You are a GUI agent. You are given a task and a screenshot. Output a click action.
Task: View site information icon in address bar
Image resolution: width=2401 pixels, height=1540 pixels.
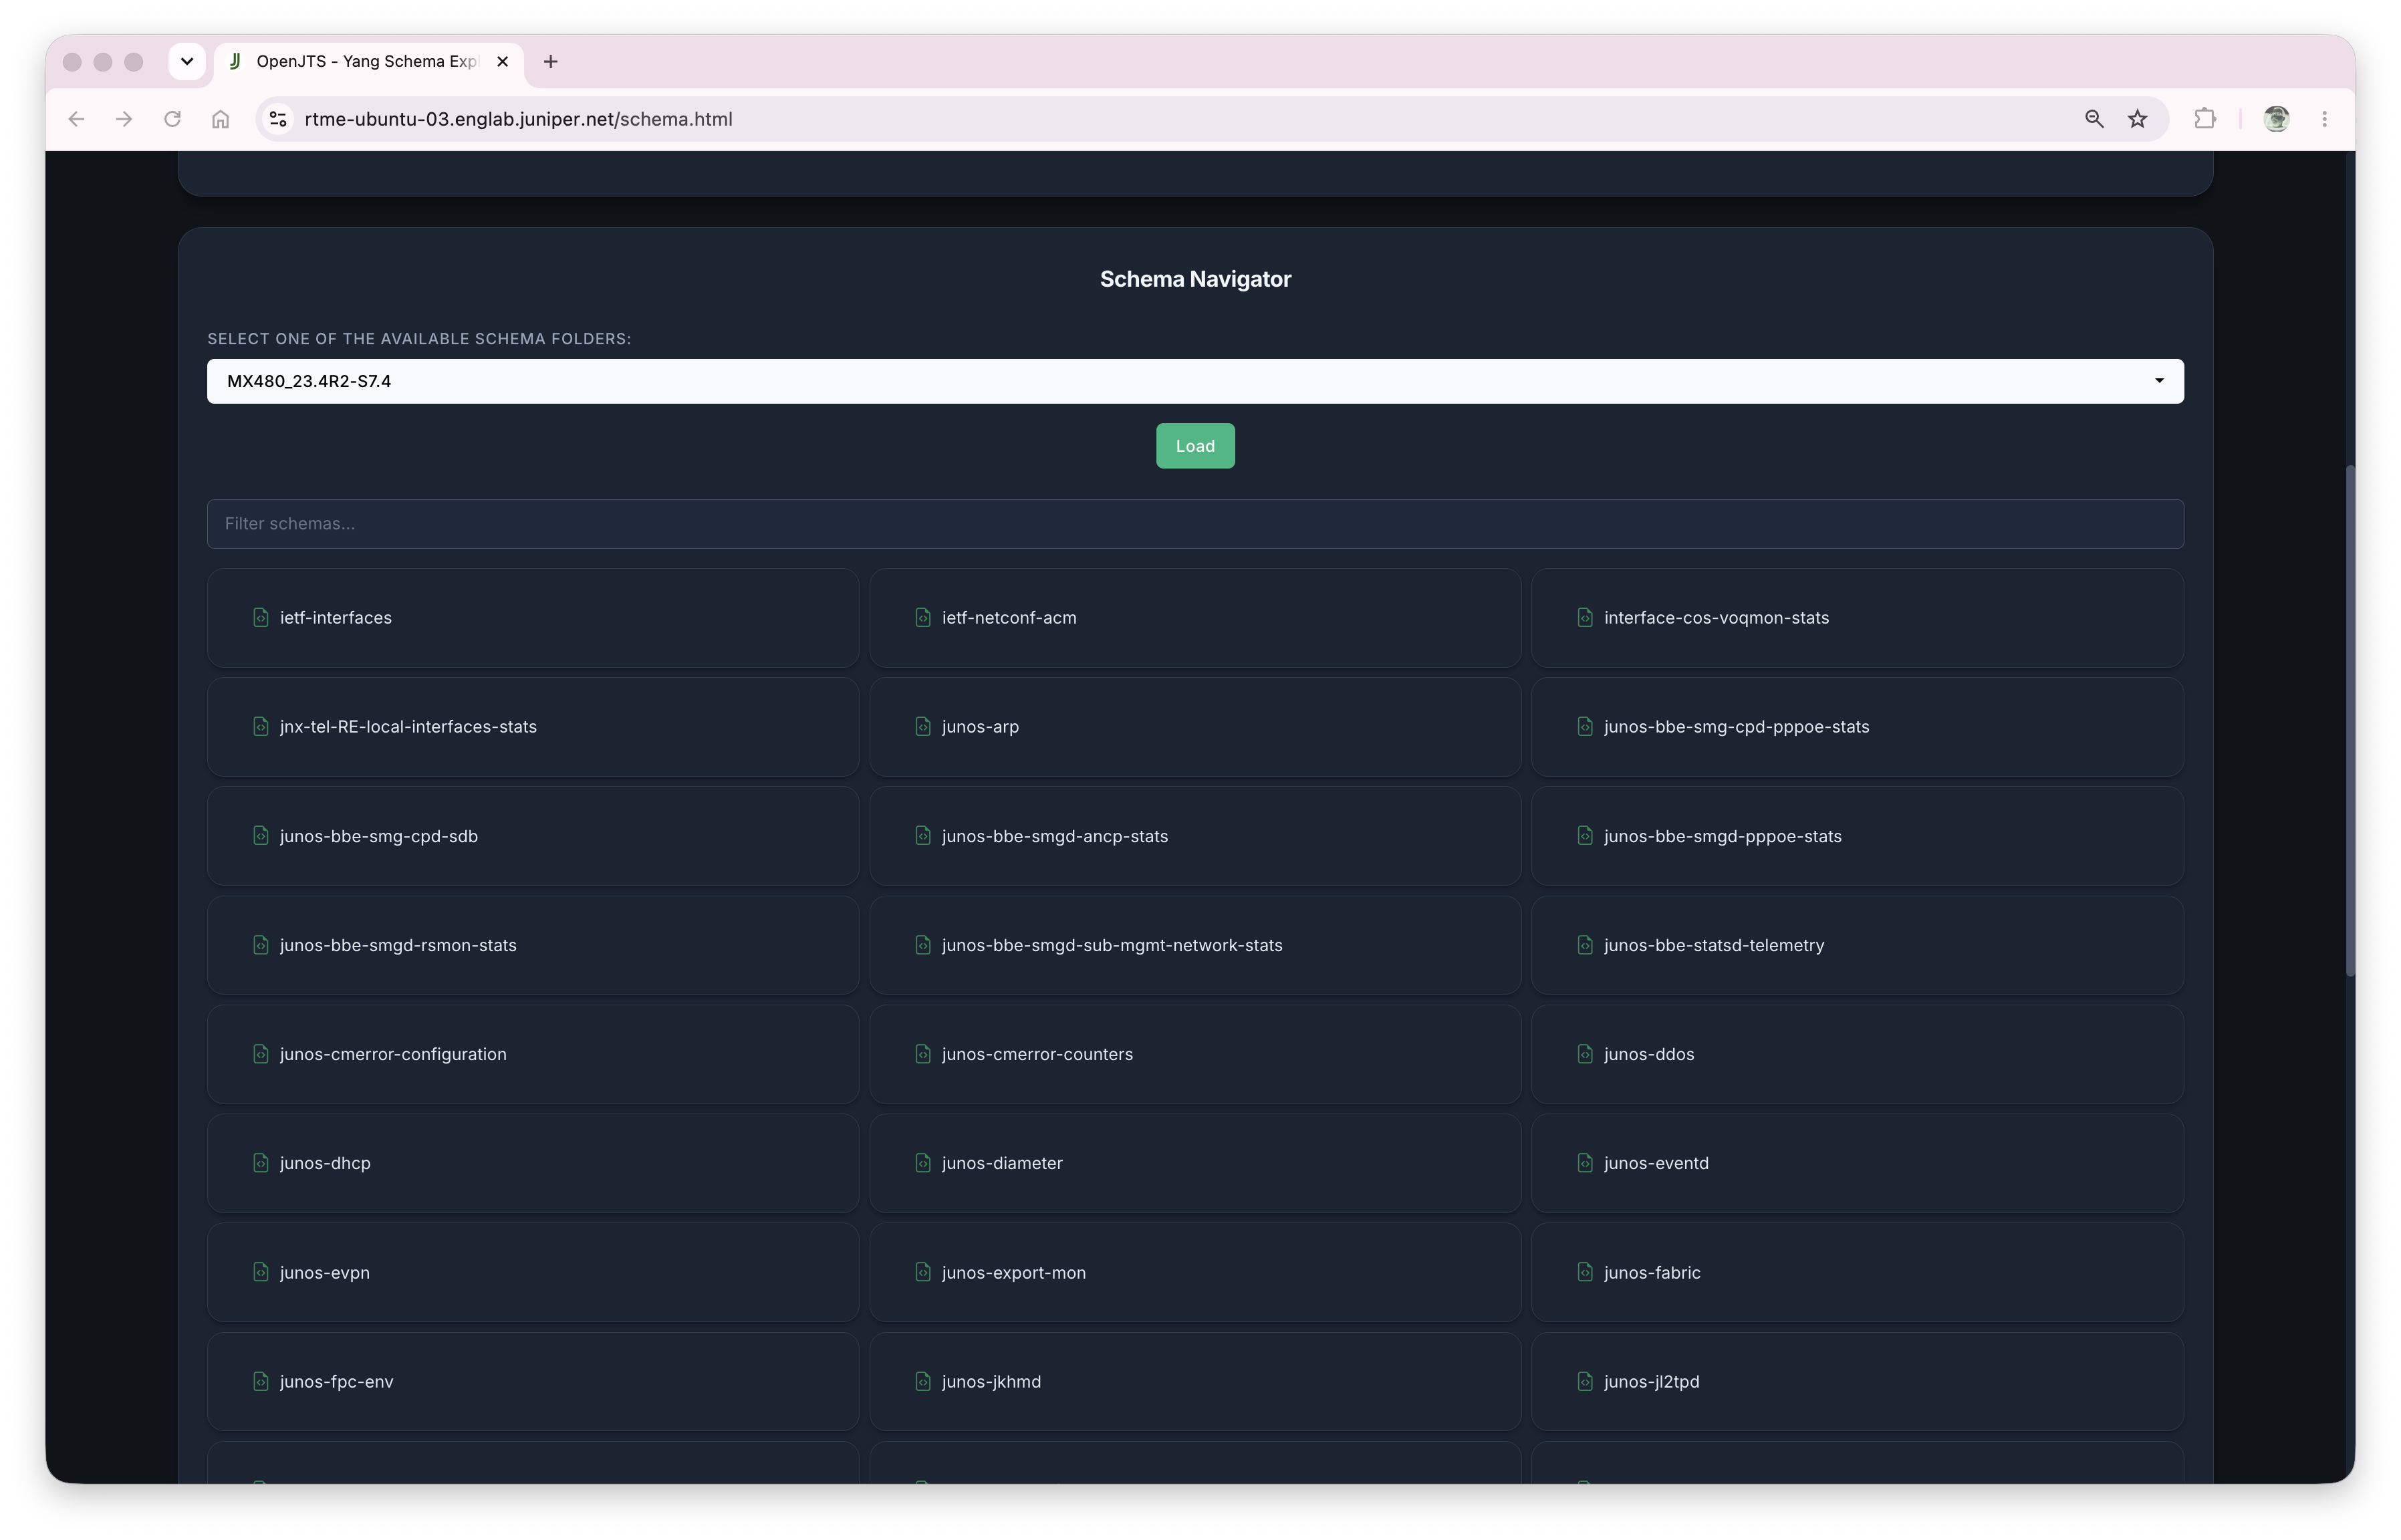[x=278, y=119]
